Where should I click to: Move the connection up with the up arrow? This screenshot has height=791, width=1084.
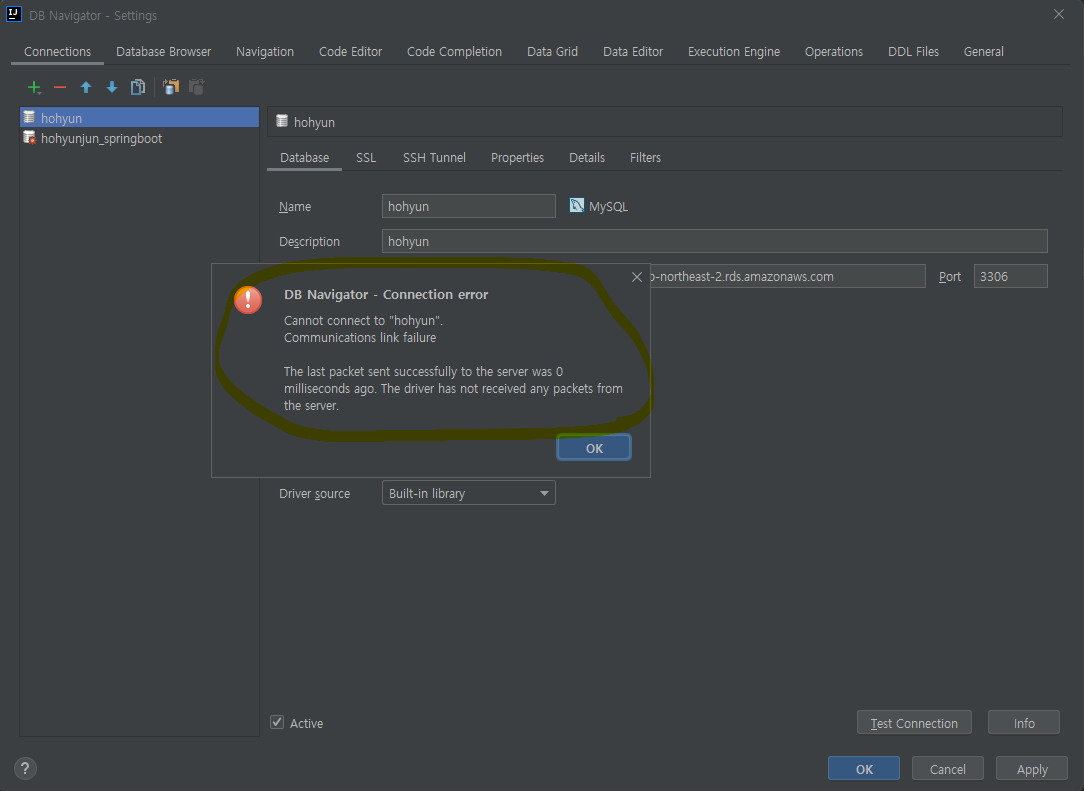click(86, 87)
